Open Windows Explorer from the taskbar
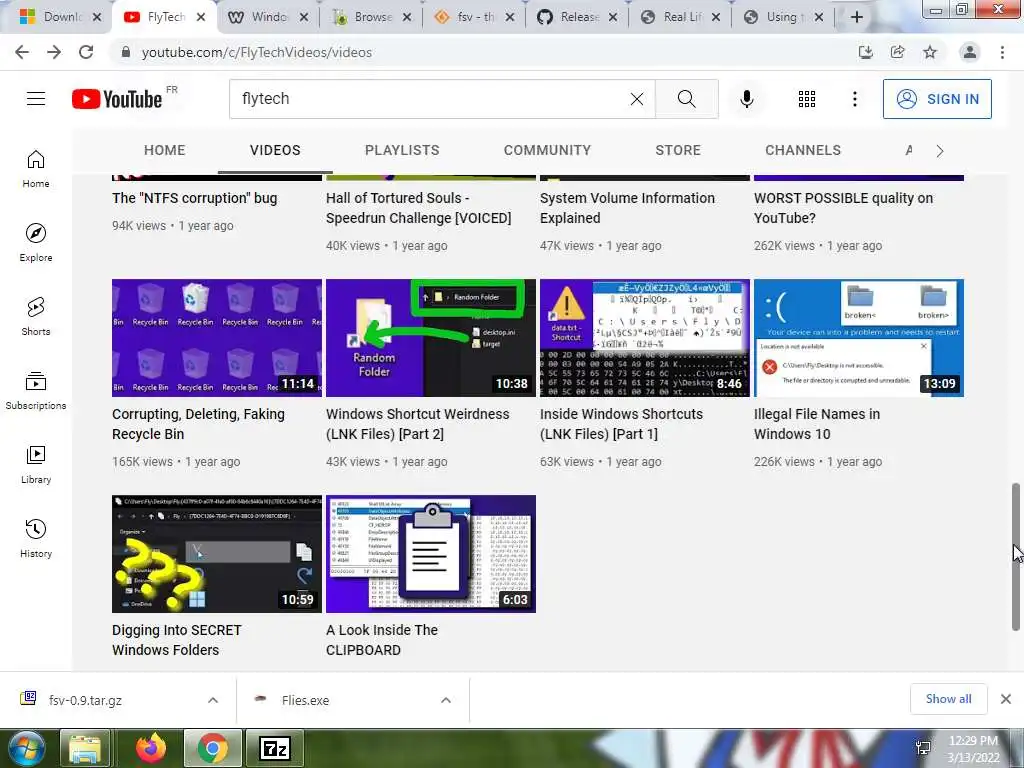The height and width of the screenshot is (768, 1024). pos(85,748)
